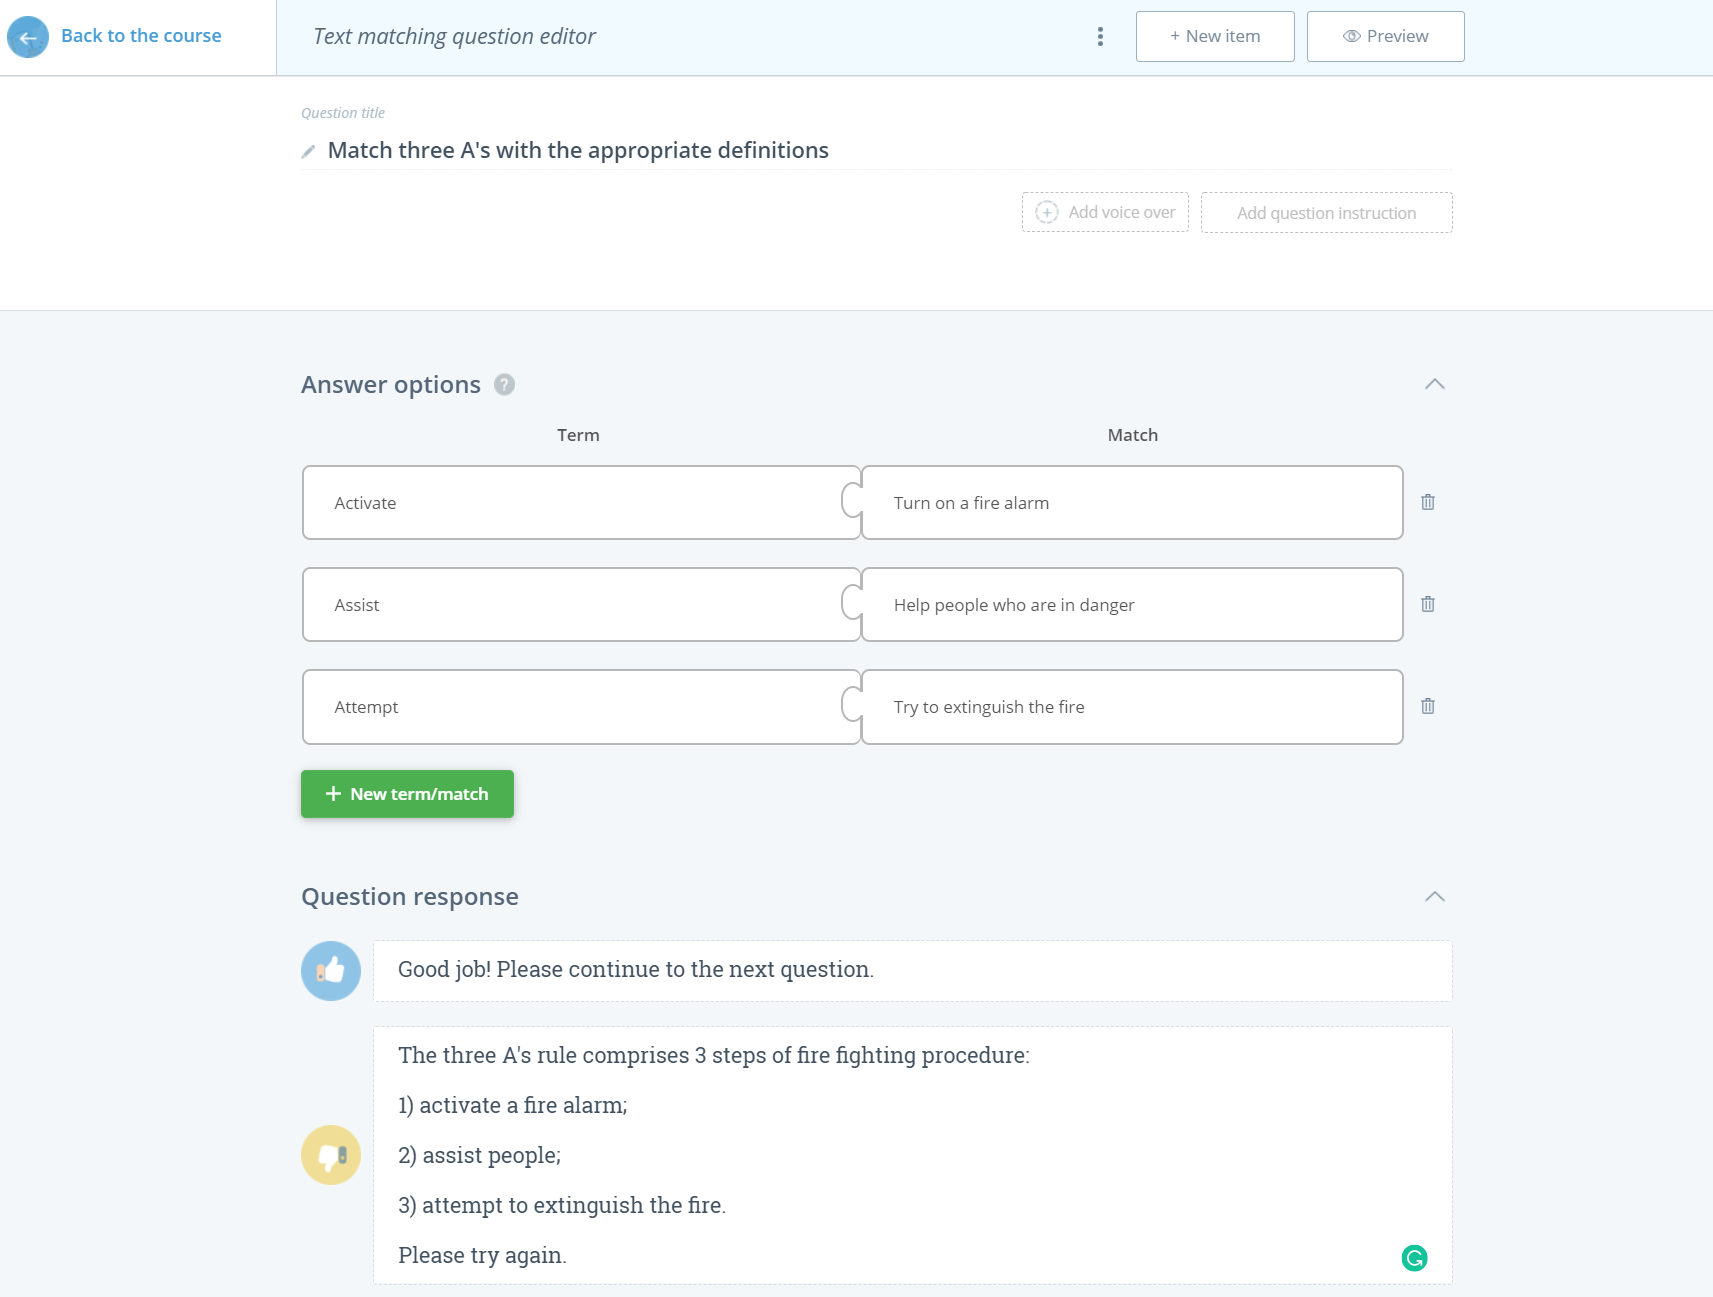Screen dimensions: 1713x1297
Task: Edit the 'Turn on a fire alarm' match field
Action: (1130, 503)
